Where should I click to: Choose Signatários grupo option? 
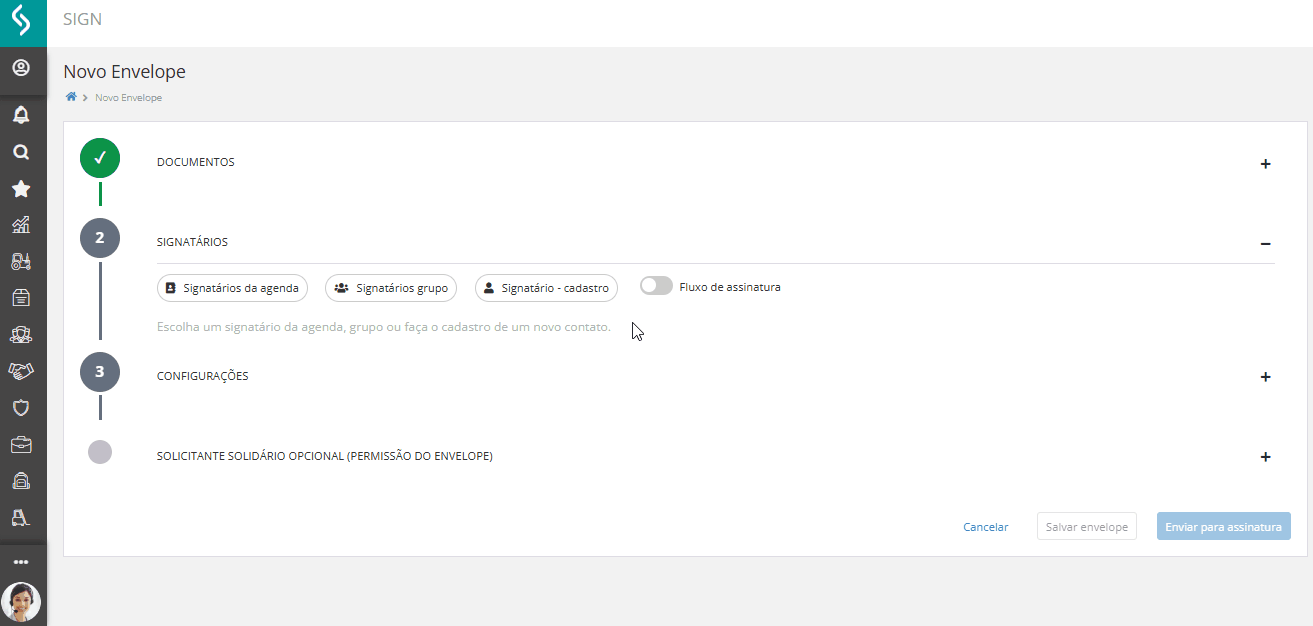click(391, 288)
